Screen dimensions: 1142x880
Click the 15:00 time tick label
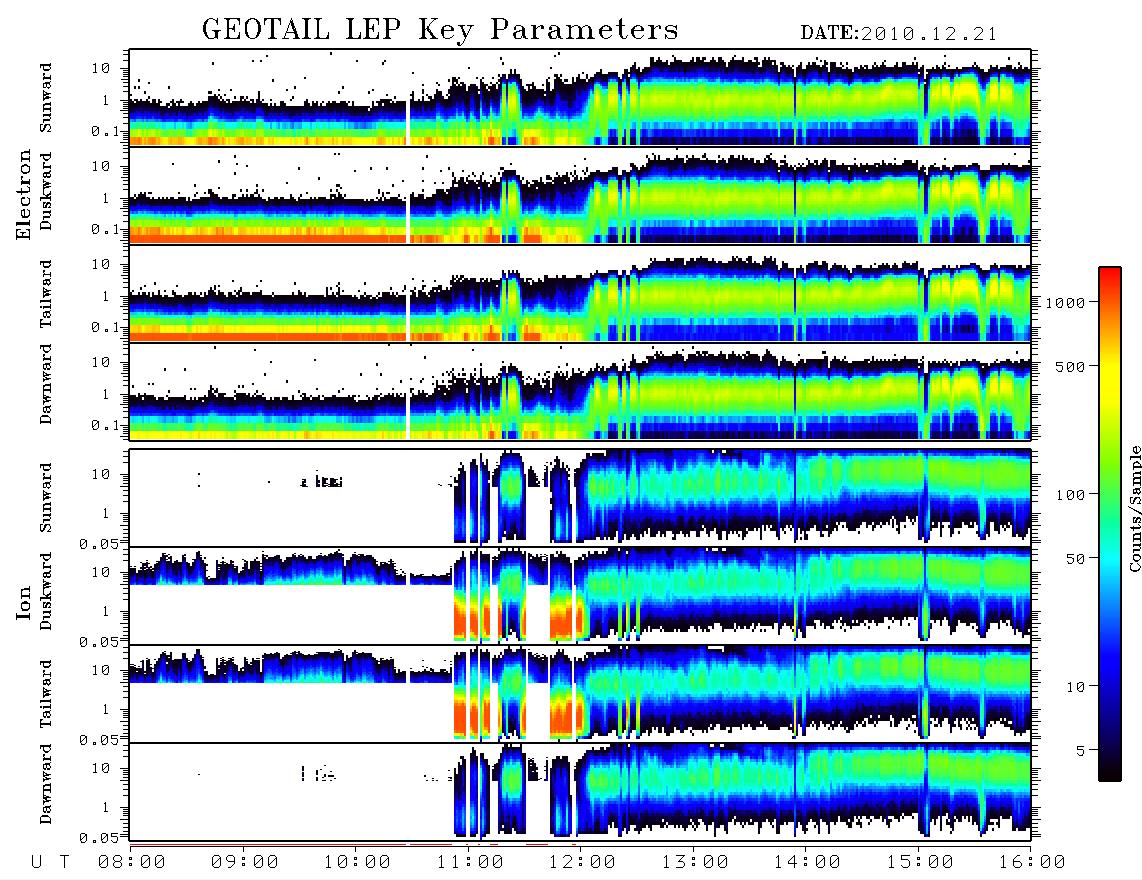(x=920, y=862)
